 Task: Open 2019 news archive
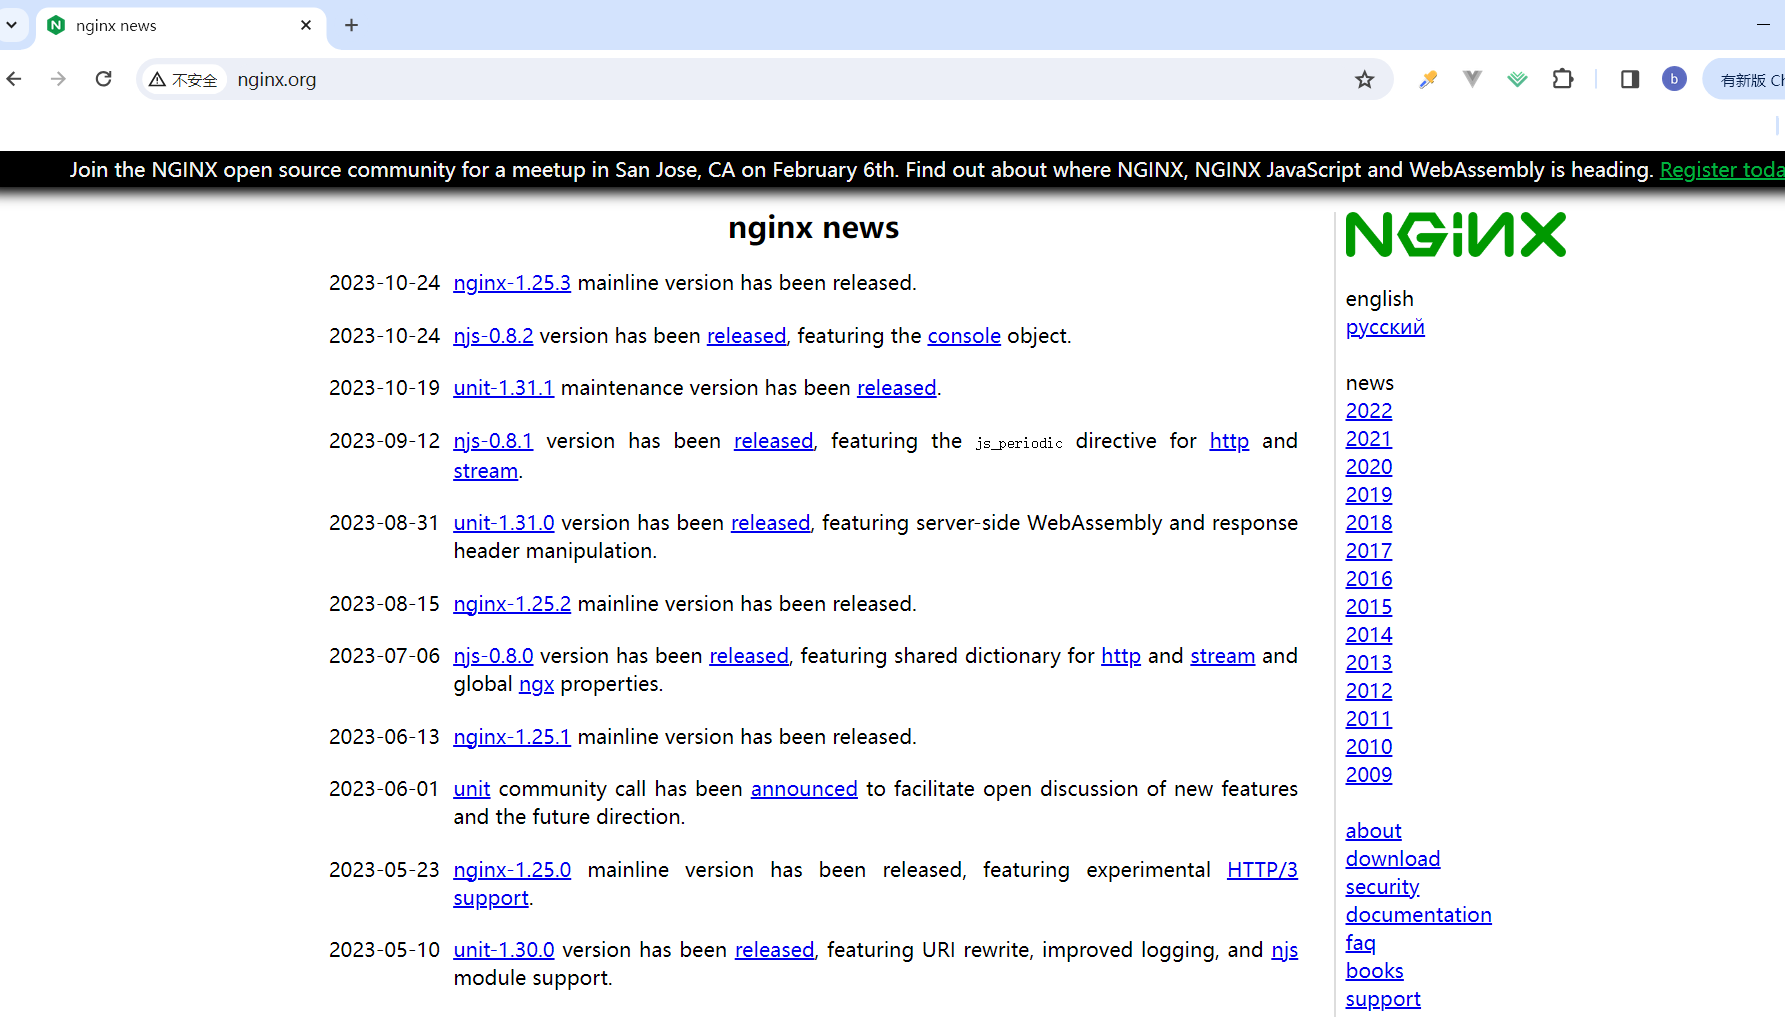click(x=1369, y=495)
